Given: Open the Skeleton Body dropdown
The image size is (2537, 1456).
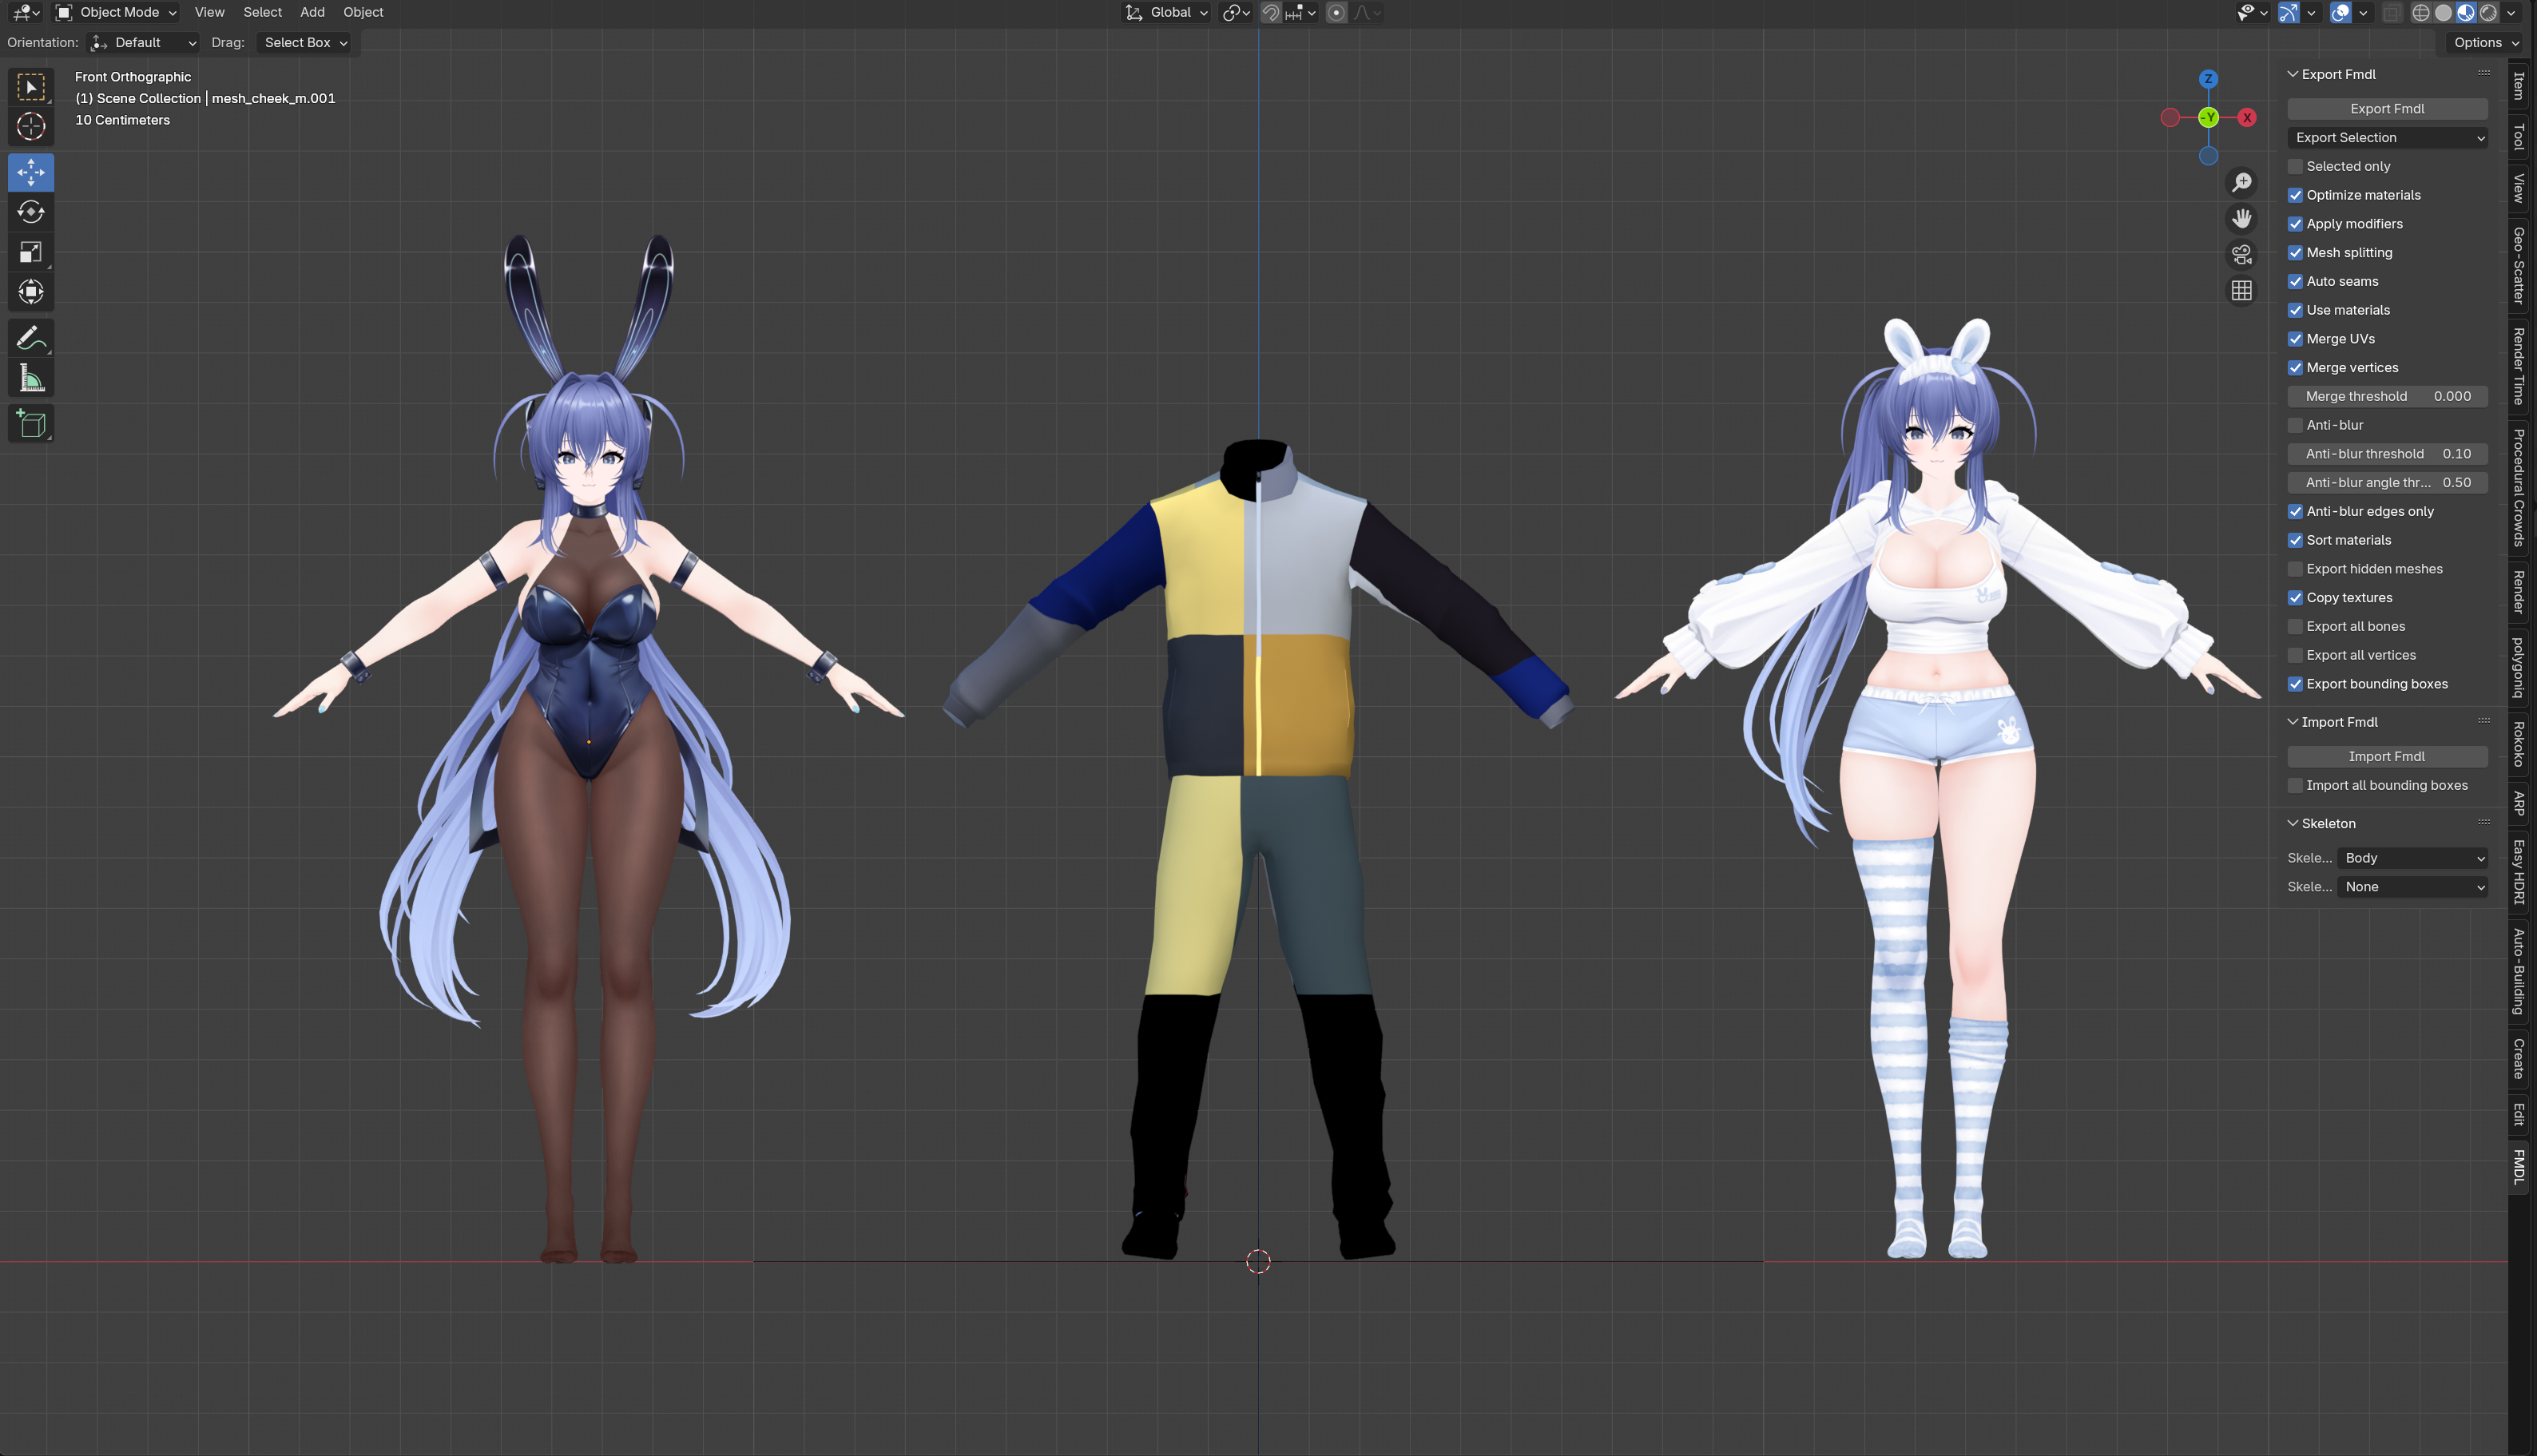Looking at the screenshot, I should (x=2411, y=858).
